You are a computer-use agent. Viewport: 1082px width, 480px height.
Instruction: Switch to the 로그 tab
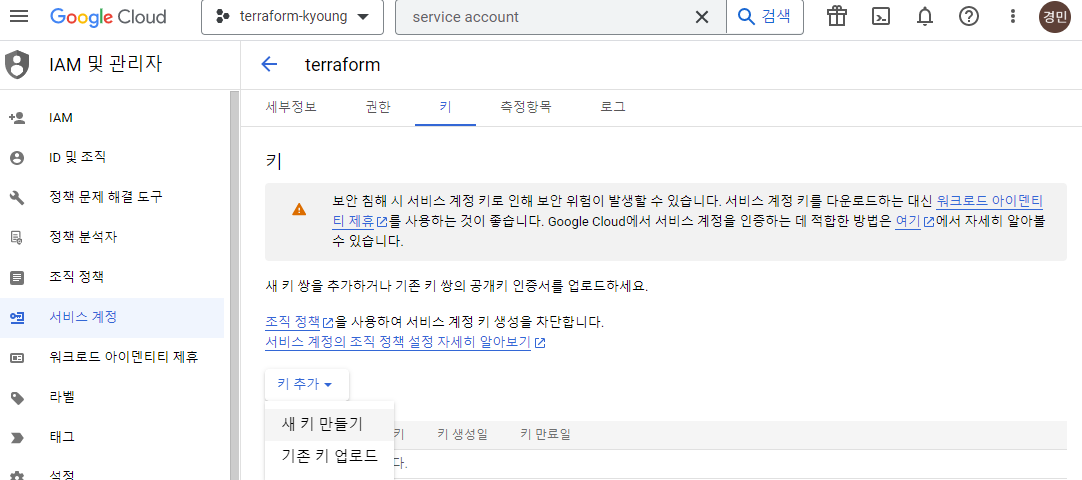coord(613,107)
